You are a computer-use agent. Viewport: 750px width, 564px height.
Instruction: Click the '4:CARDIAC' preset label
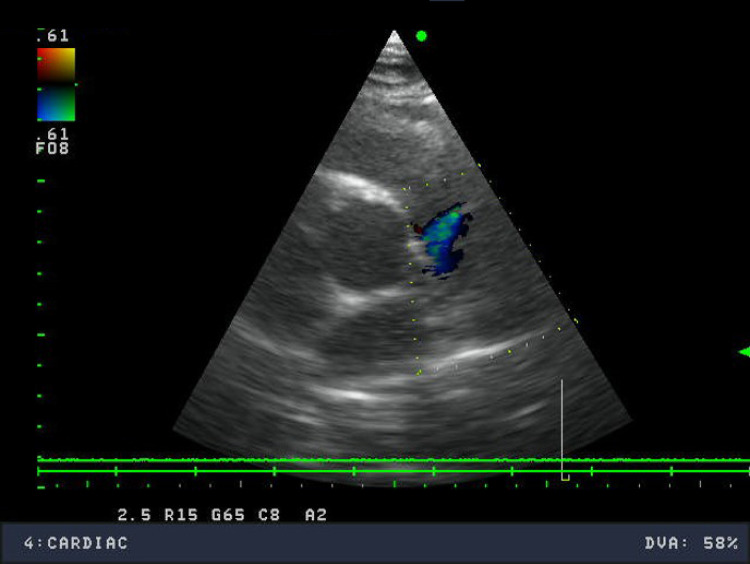76,543
